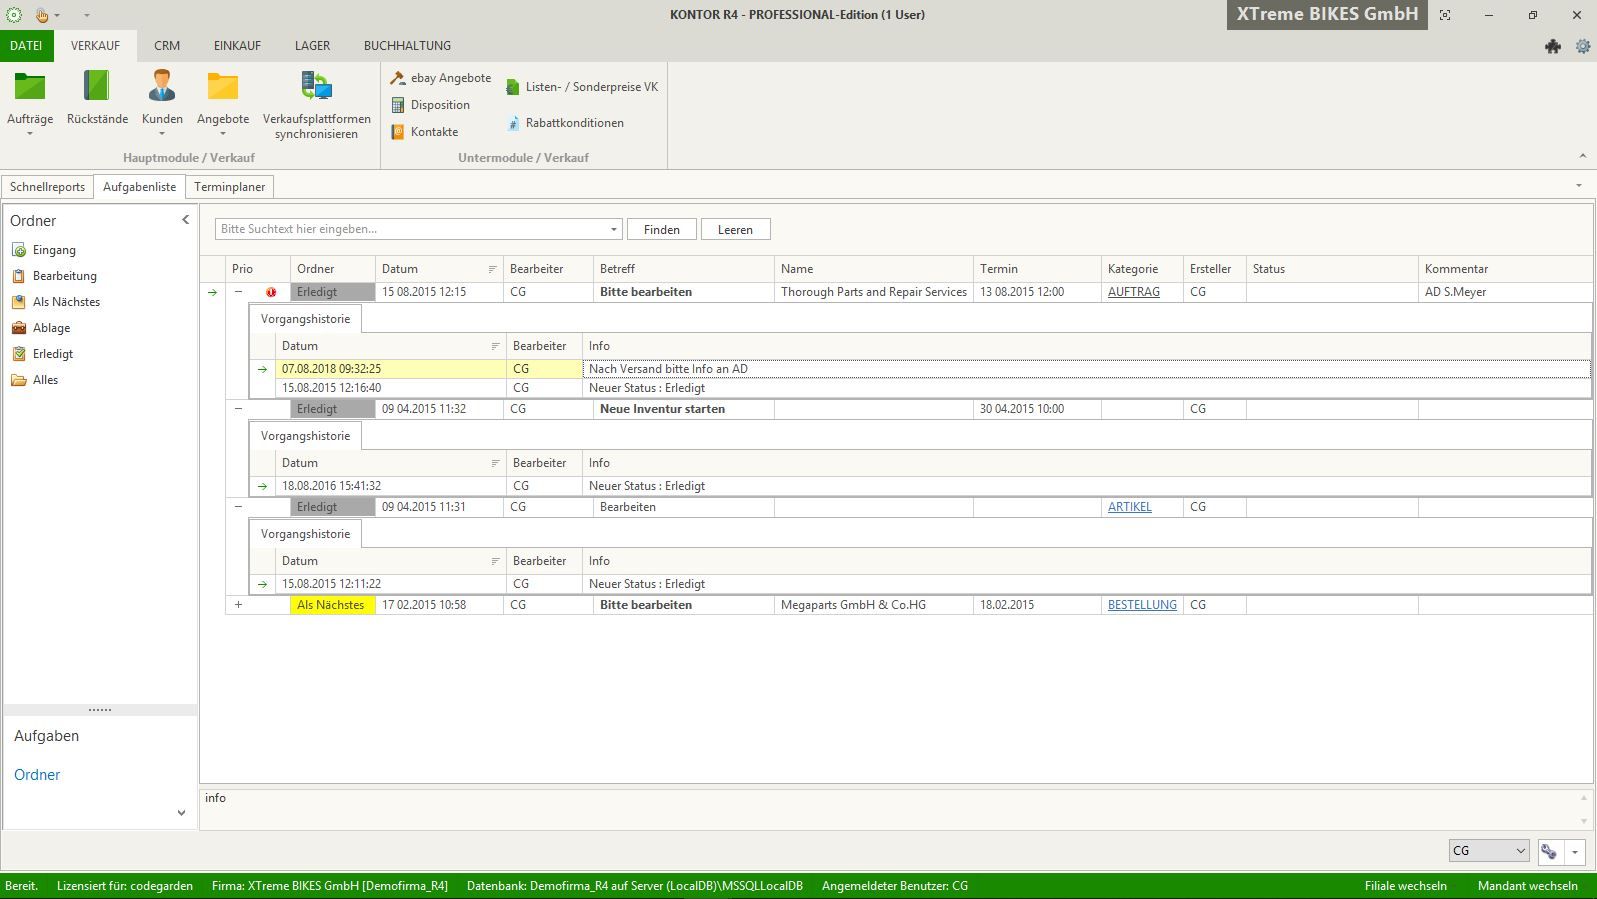Switch to the Terminplaner tab

(x=229, y=187)
